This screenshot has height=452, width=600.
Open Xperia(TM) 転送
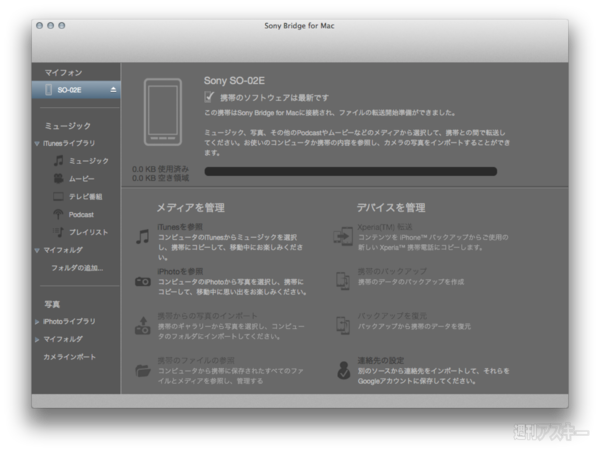tap(385, 227)
